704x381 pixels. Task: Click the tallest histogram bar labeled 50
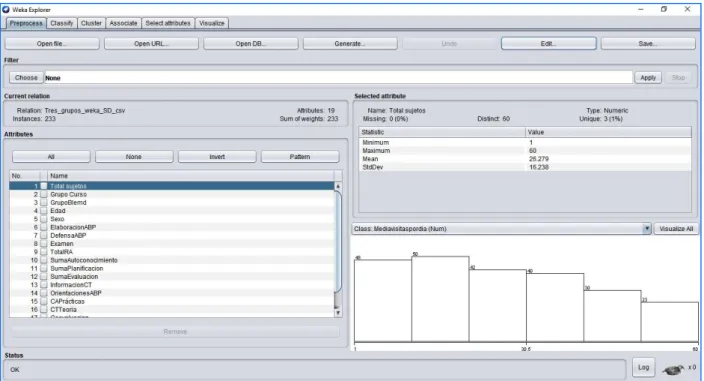tap(440, 299)
